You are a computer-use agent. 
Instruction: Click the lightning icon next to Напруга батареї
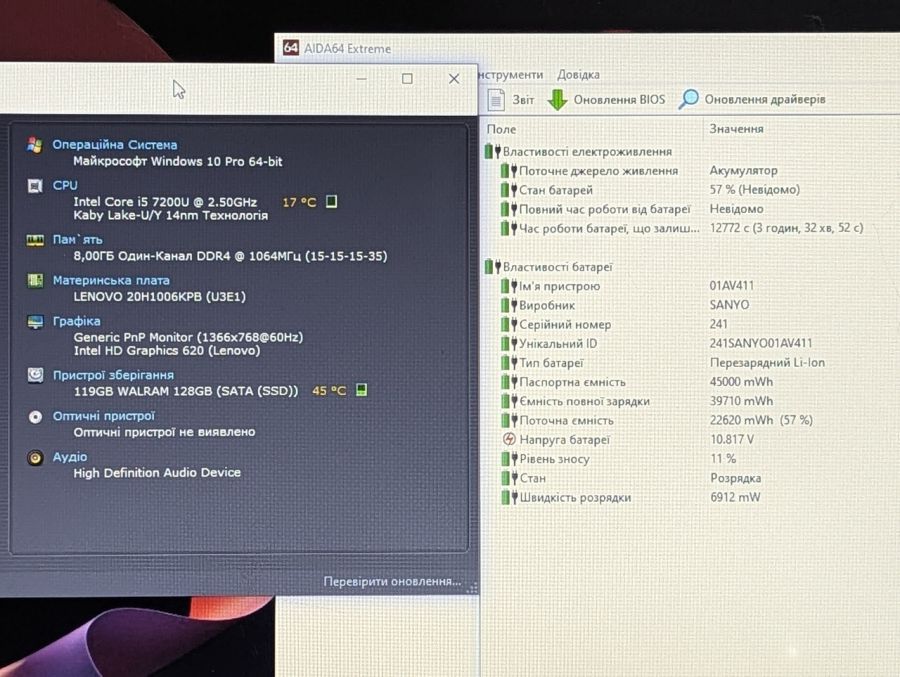(509, 439)
